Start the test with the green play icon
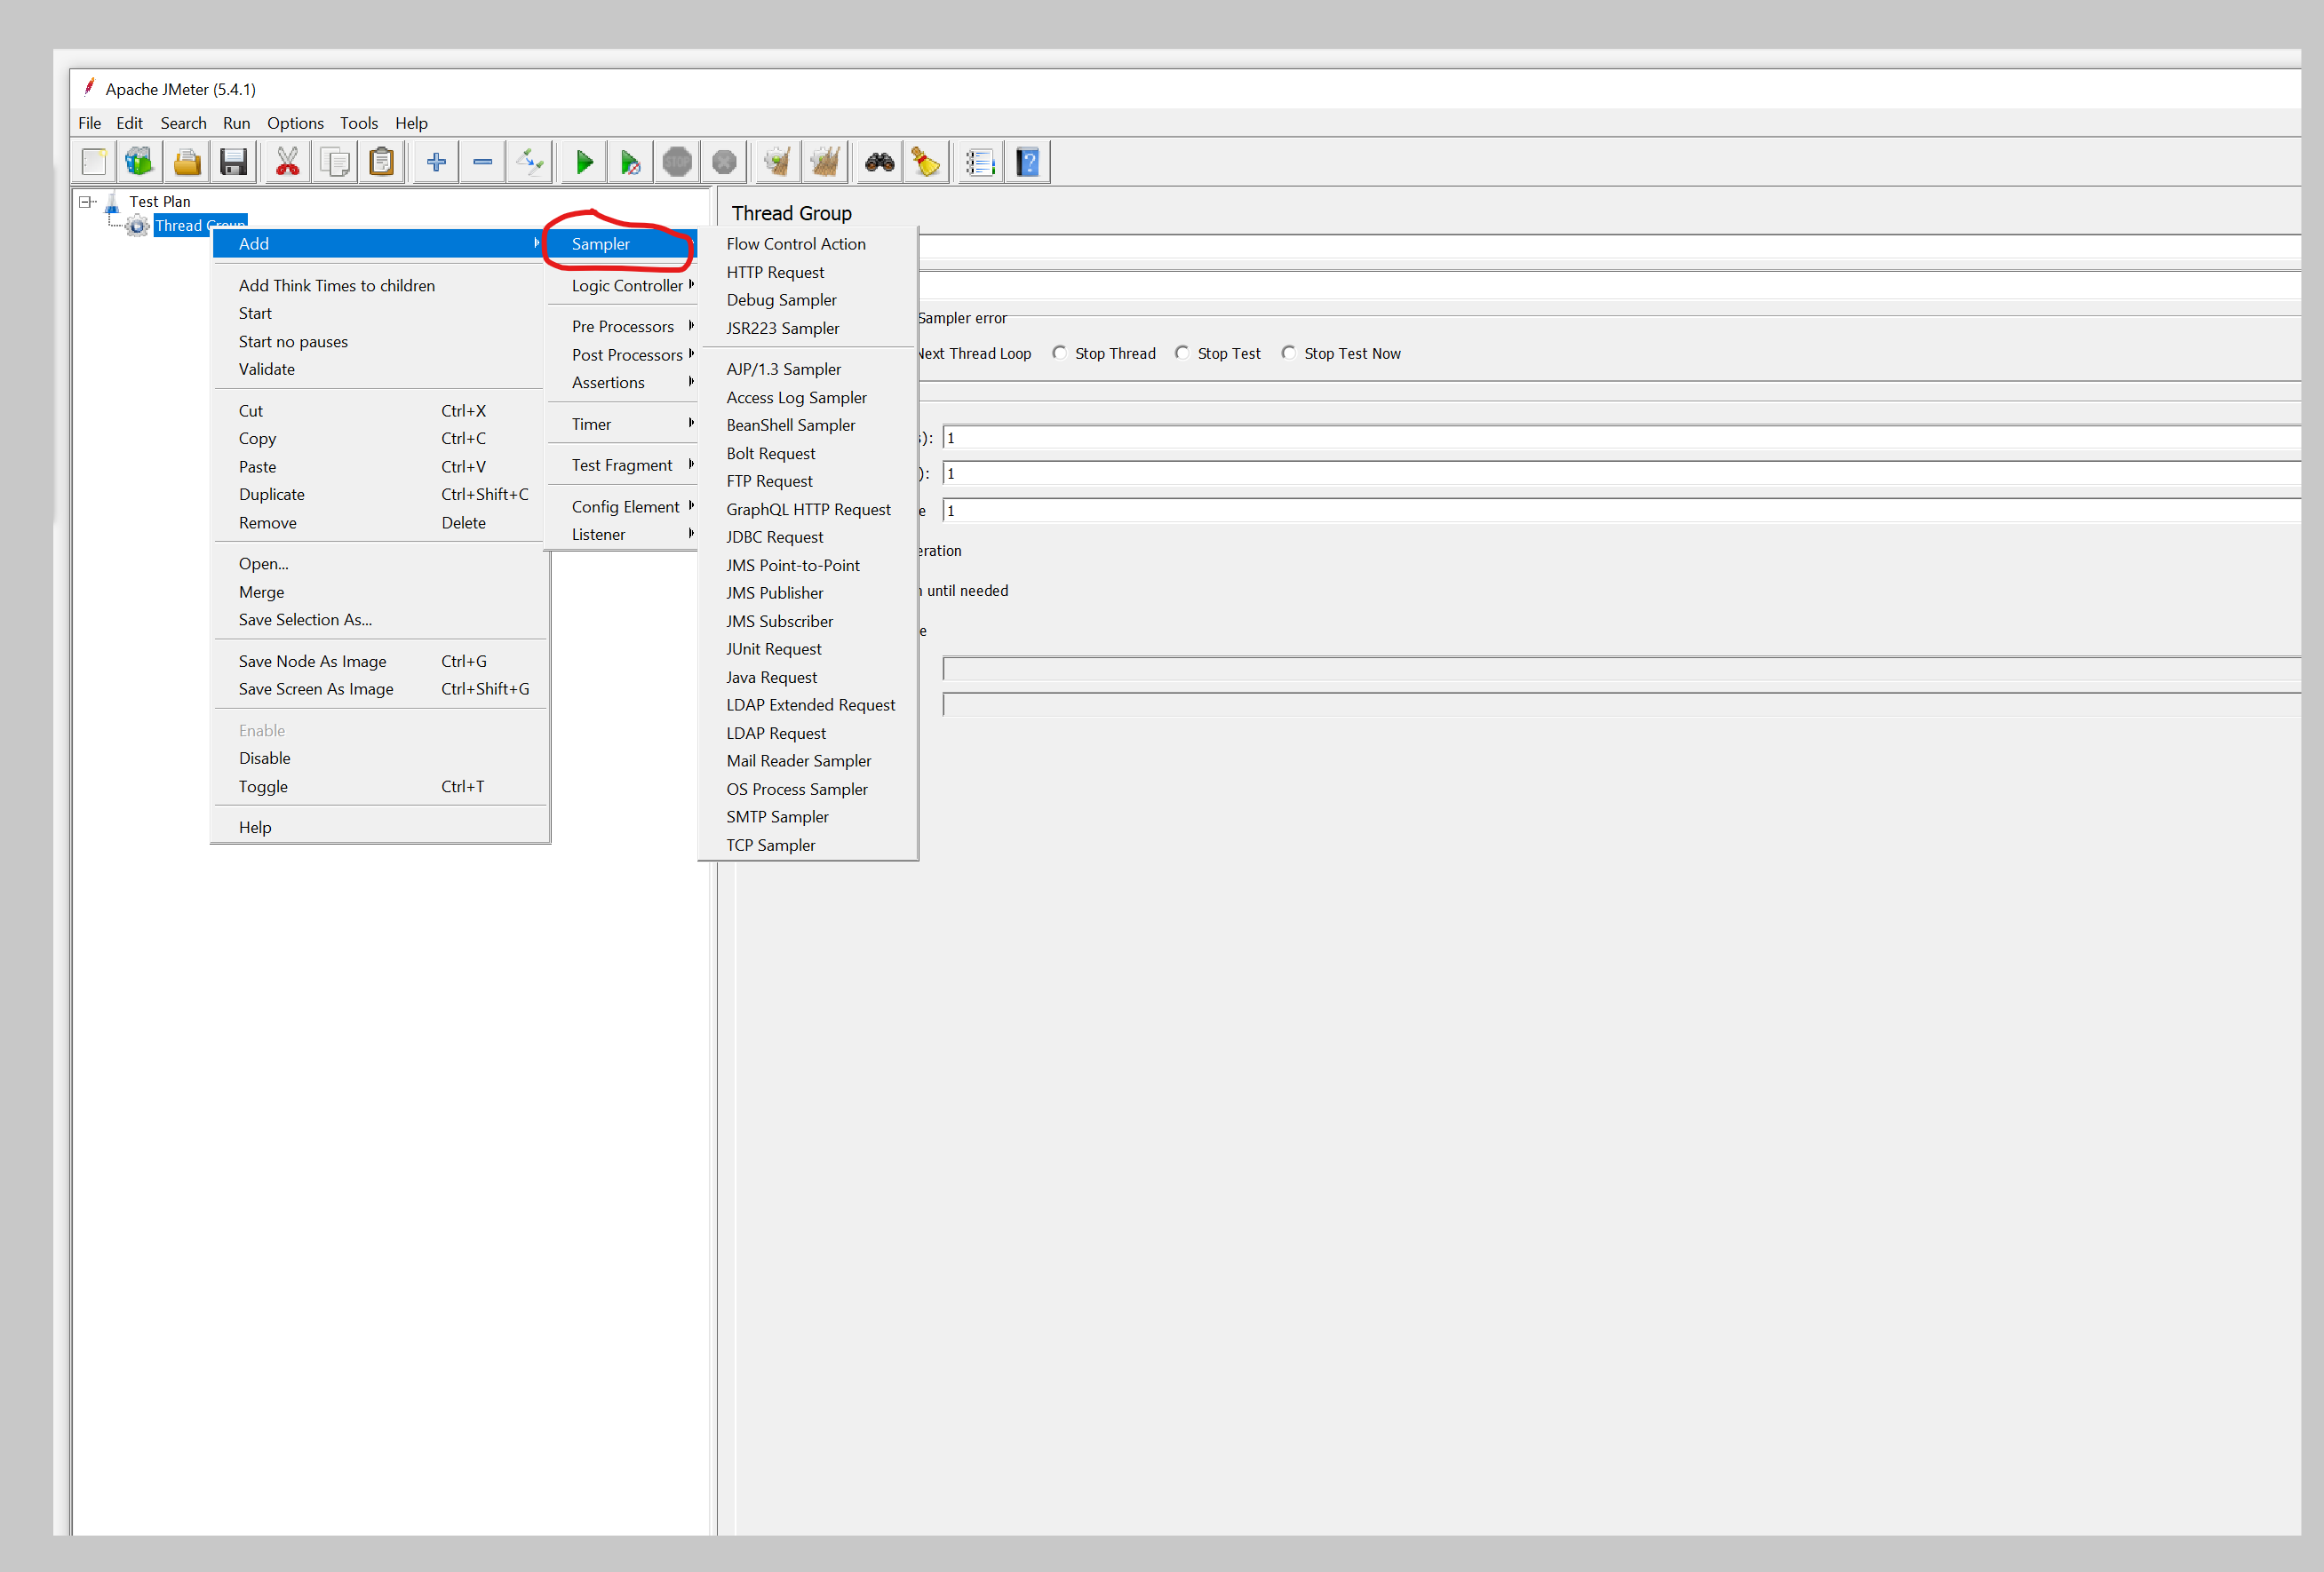This screenshot has width=2324, height=1572. click(x=585, y=162)
